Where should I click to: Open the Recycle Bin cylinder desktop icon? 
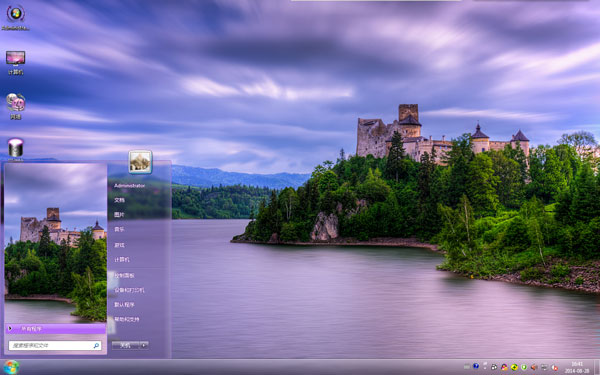pos(16,149)
